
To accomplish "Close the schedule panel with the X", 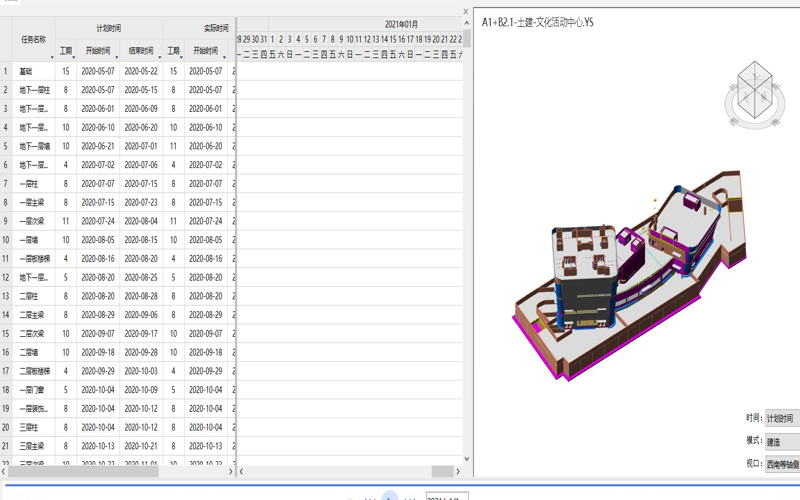I will pyautogui.click(x=465, y=12).
